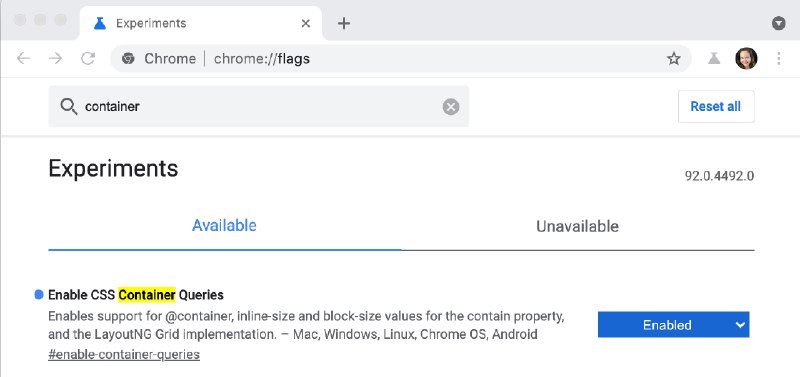The image size is (800, 377).
Task: Open the Enabled dropdown for Container Queries
Action: [x=673, y=324]
